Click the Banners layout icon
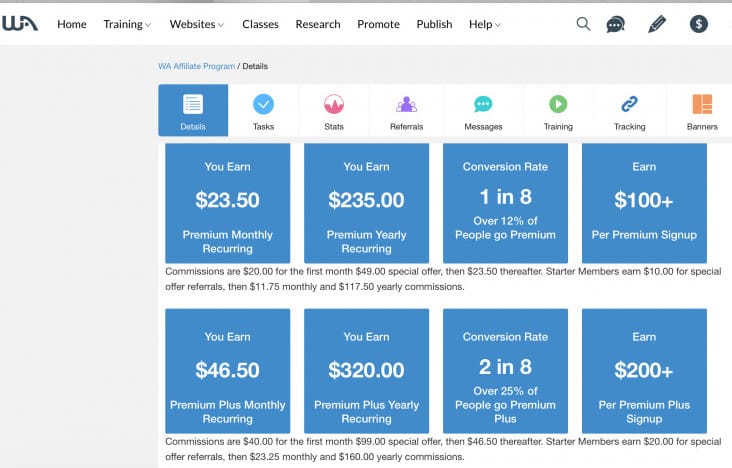 [702, 104]
